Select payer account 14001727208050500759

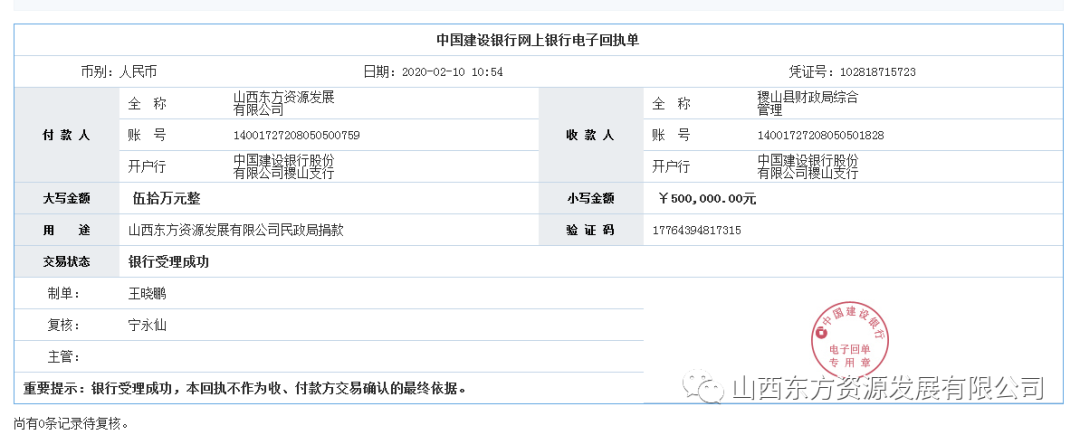pos(297,135)
